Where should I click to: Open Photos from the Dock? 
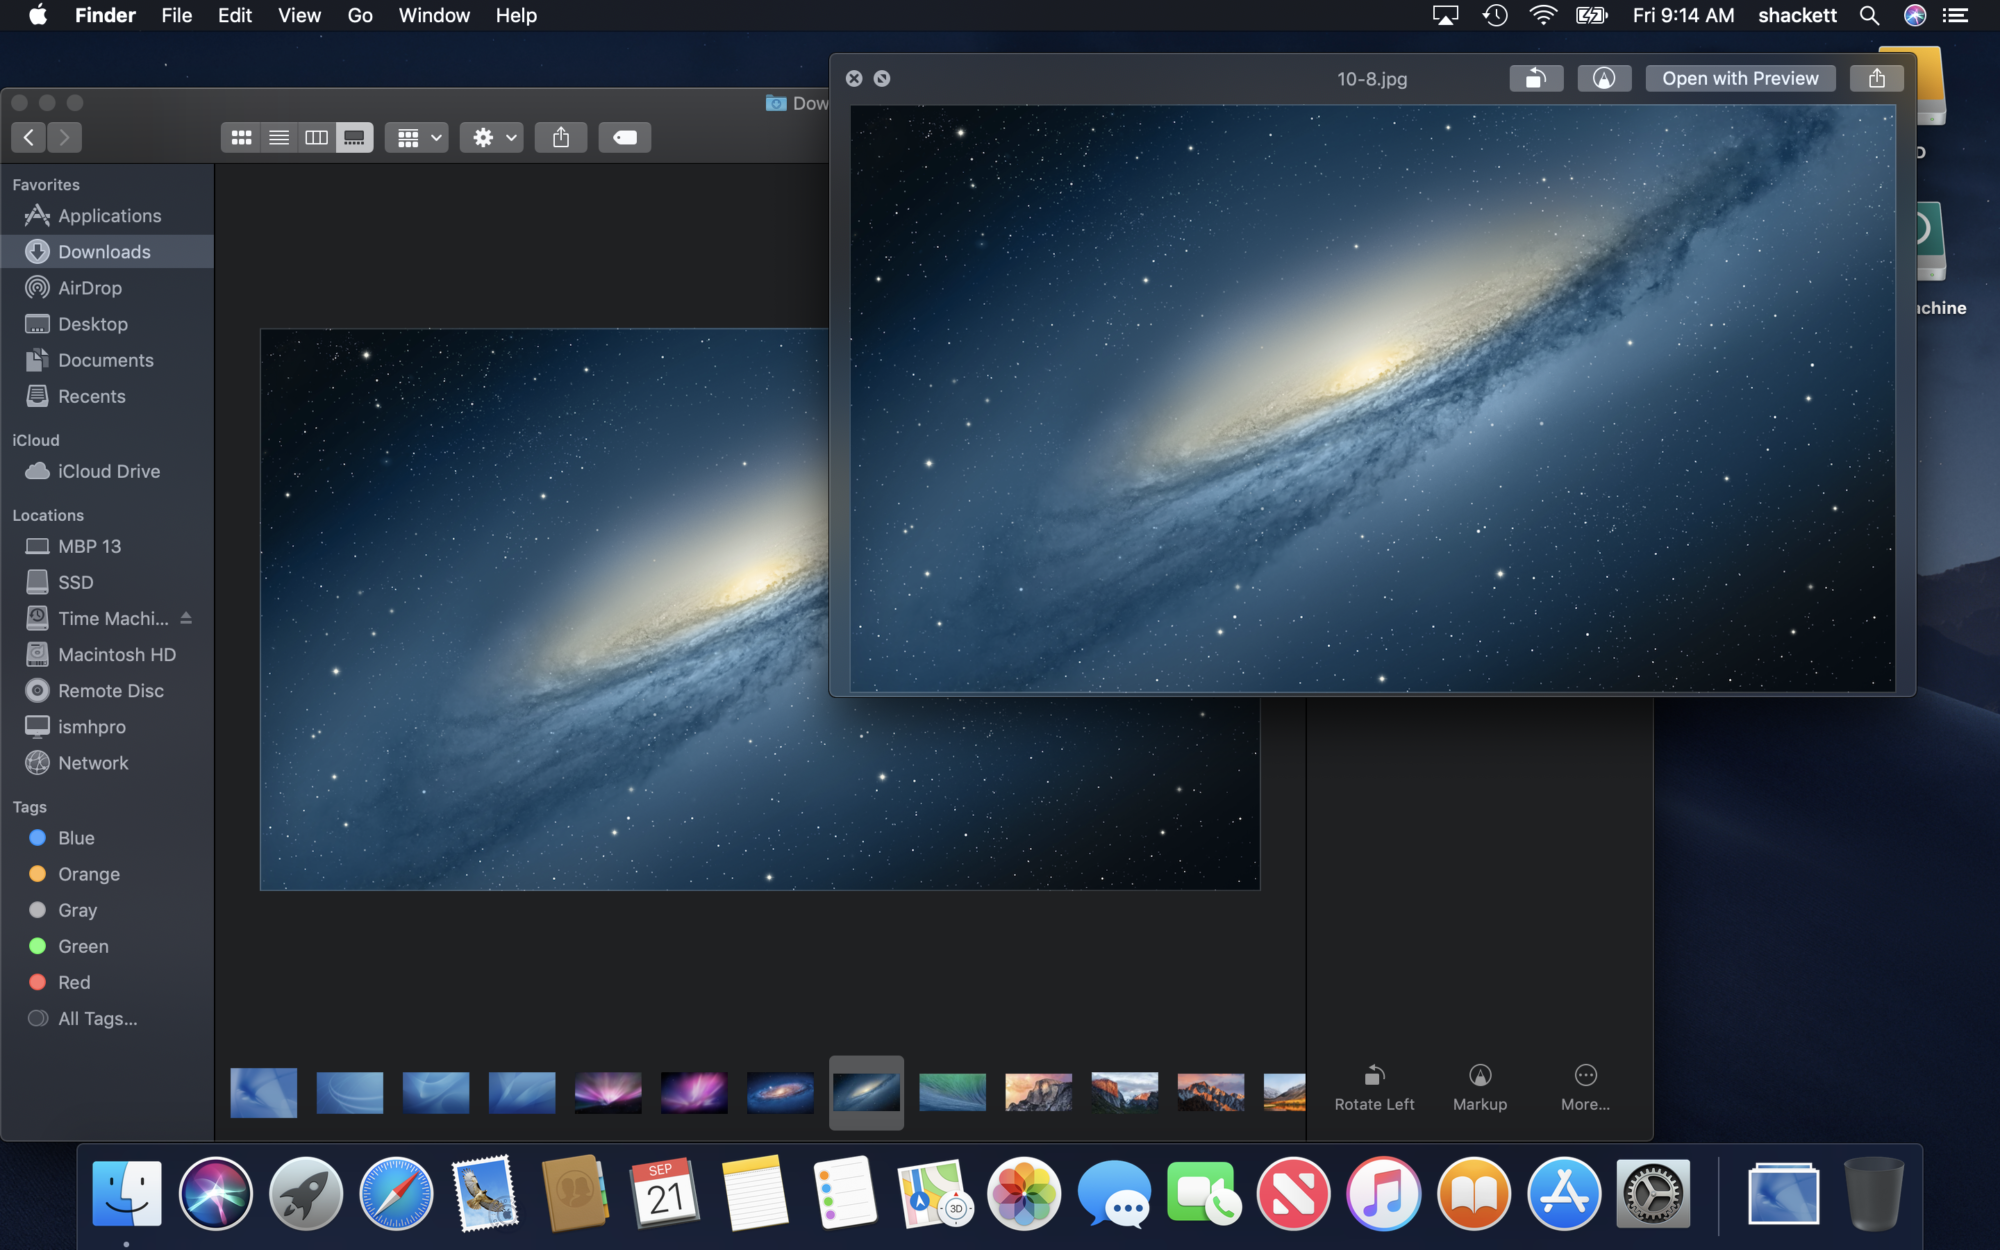tap(1024, 1193)
